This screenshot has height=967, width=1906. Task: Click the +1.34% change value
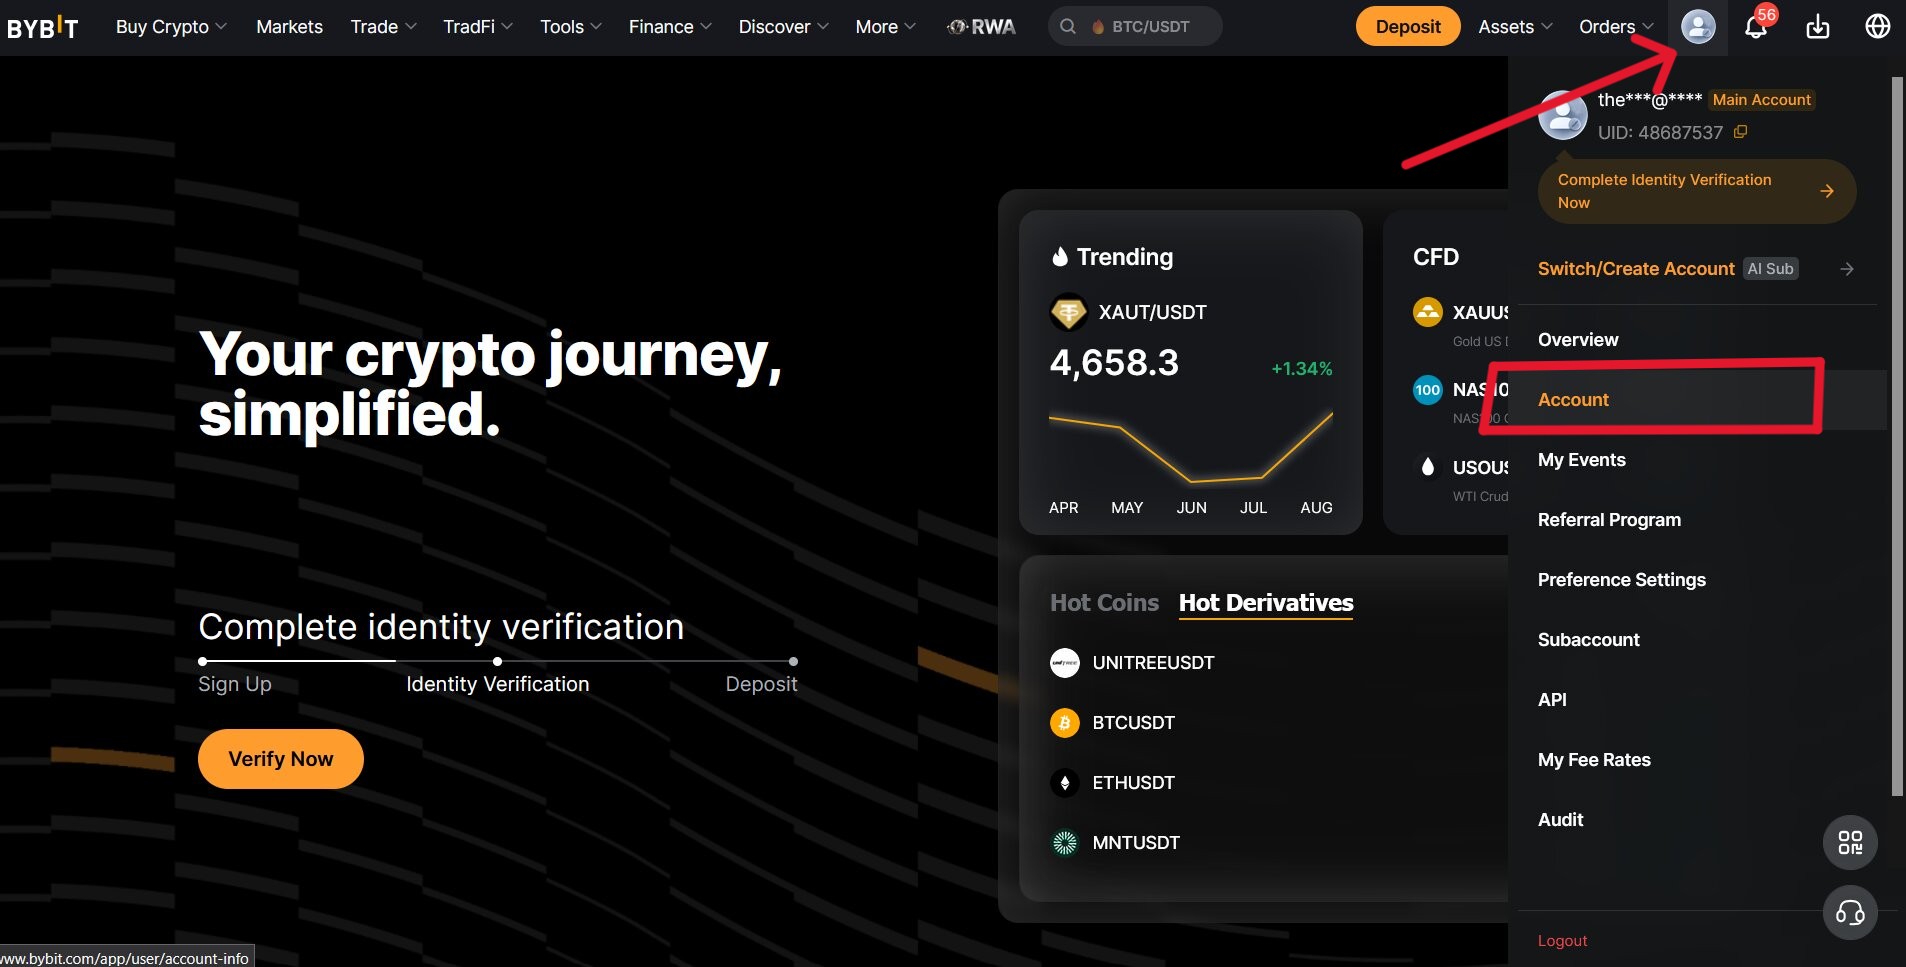point(1302,369)
